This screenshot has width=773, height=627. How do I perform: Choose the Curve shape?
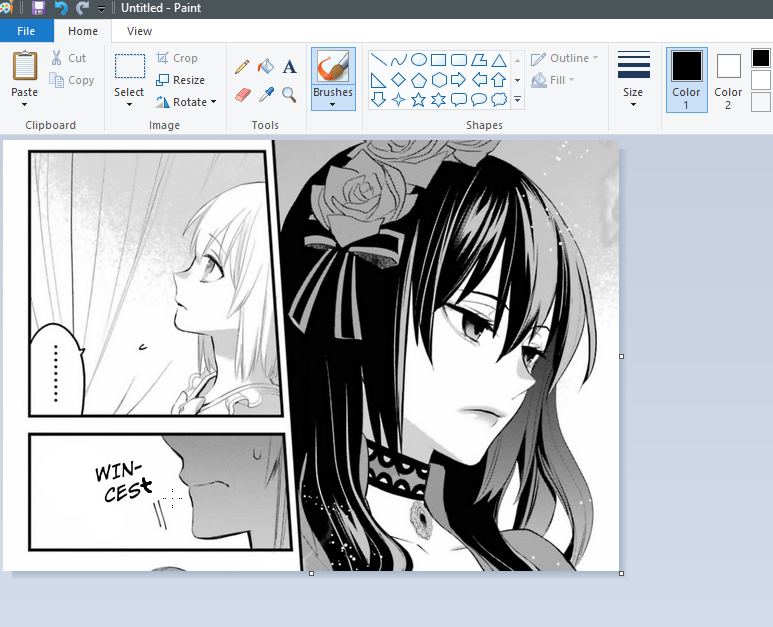398,60
